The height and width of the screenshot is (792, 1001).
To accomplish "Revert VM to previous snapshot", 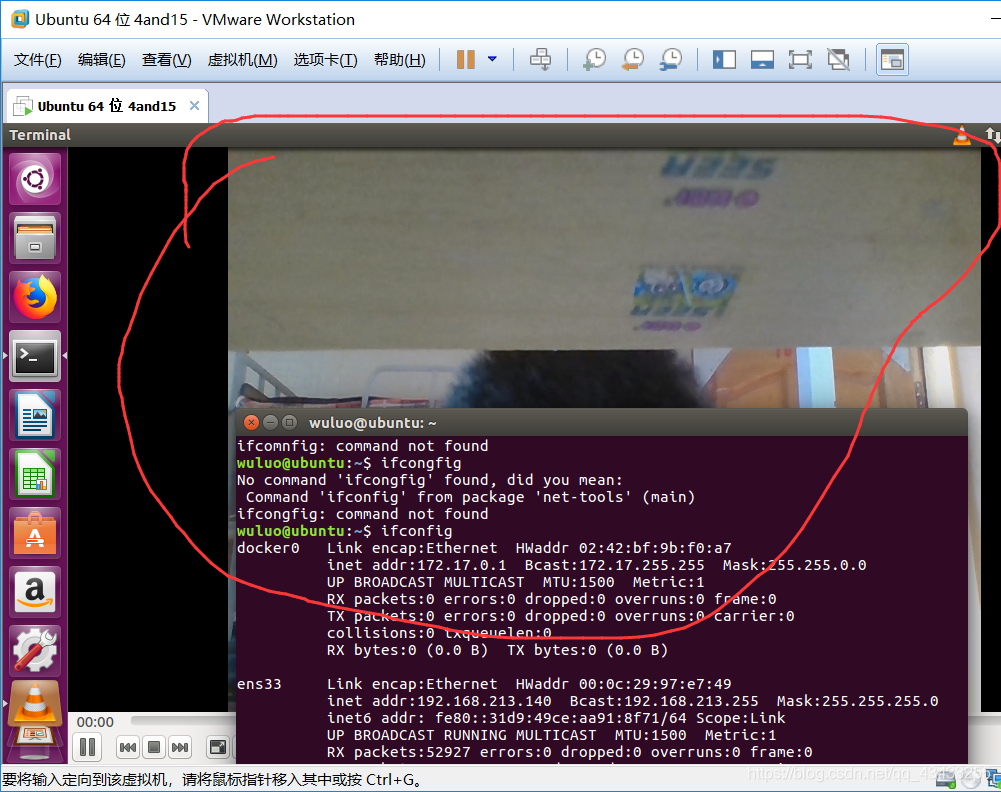I will [x=633, y=59].
